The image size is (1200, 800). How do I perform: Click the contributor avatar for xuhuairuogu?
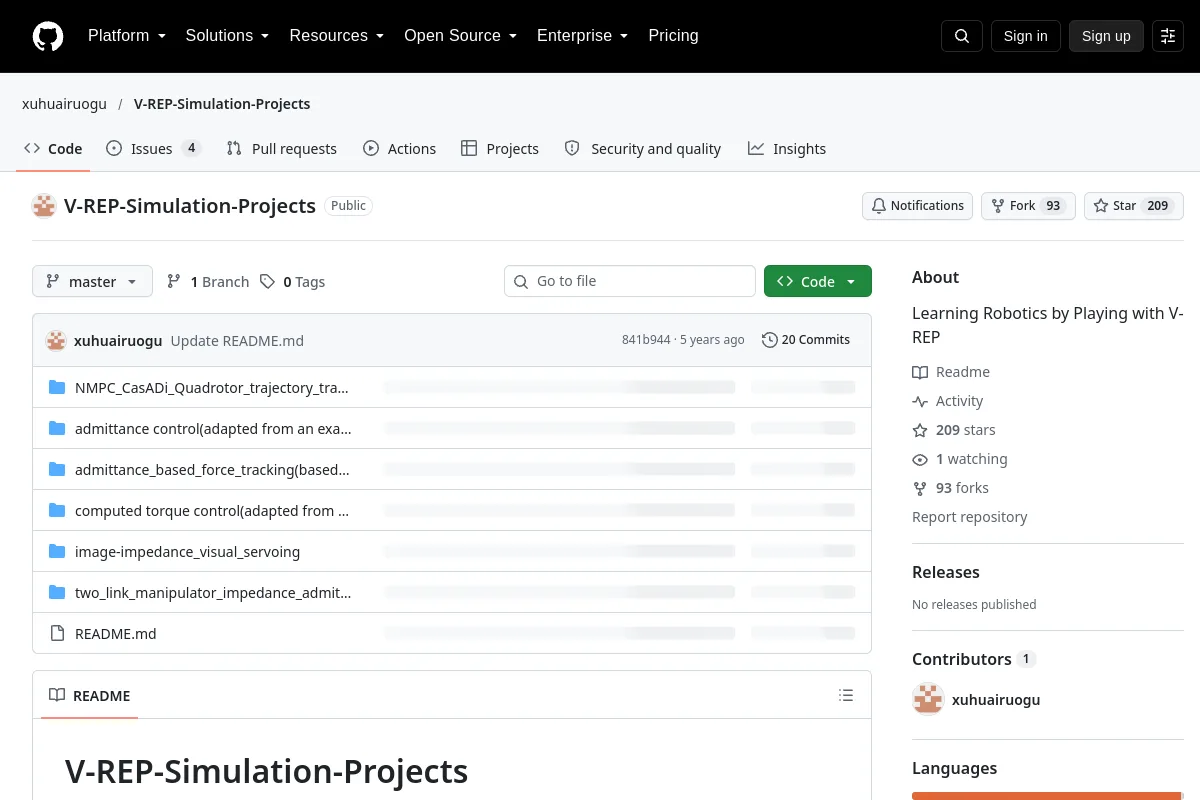[x=928, y=699]
